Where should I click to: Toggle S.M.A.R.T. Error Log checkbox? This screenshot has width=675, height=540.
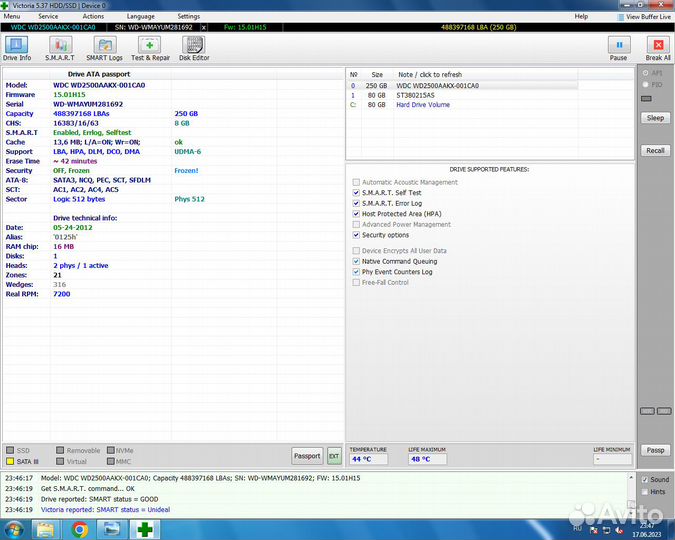356,203
